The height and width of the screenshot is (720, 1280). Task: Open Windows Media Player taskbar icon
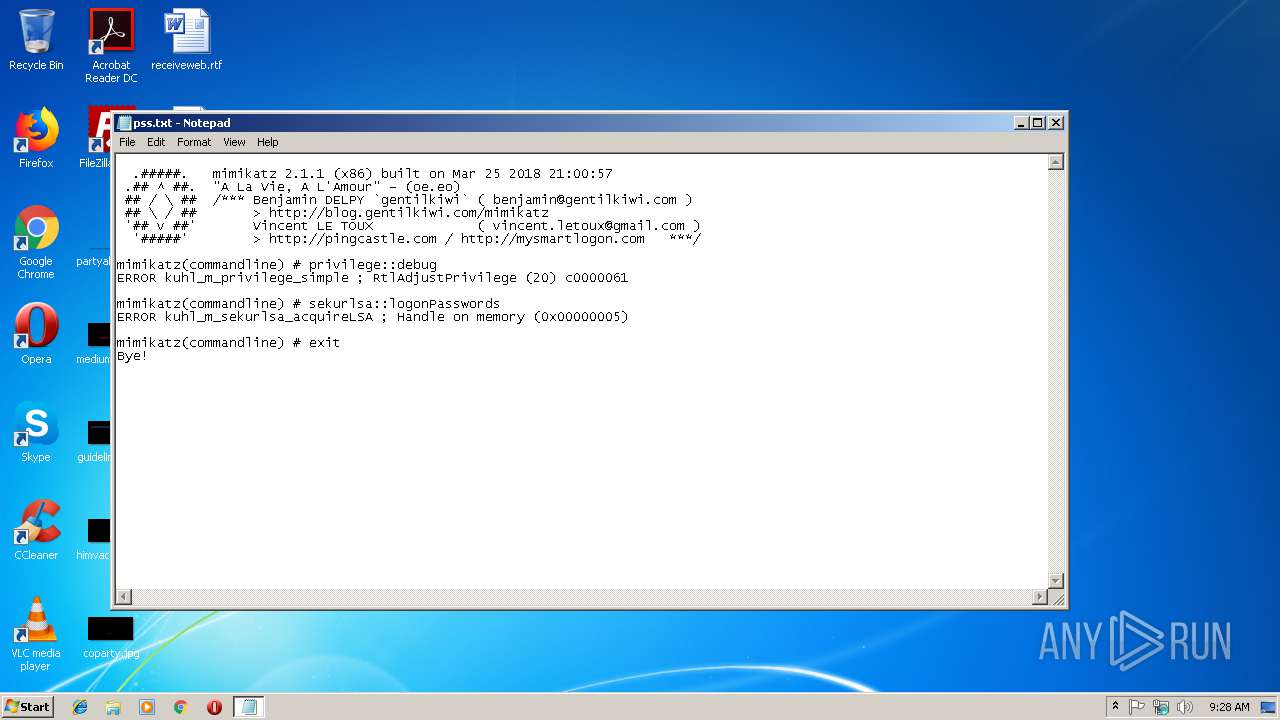point(147,707)
